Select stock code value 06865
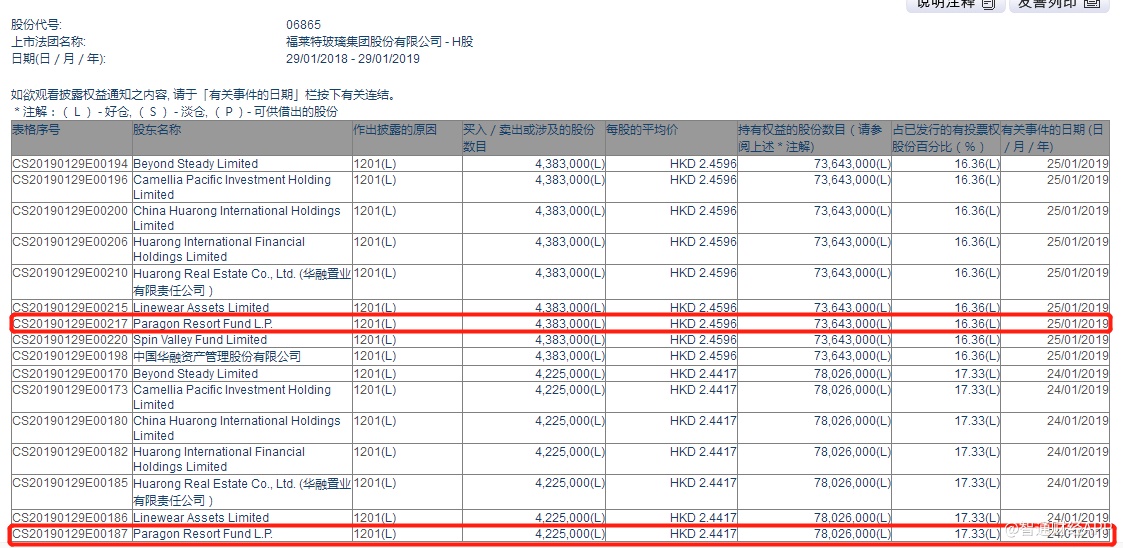Viewport: 1123px width, 548px height. pos(304,26)
